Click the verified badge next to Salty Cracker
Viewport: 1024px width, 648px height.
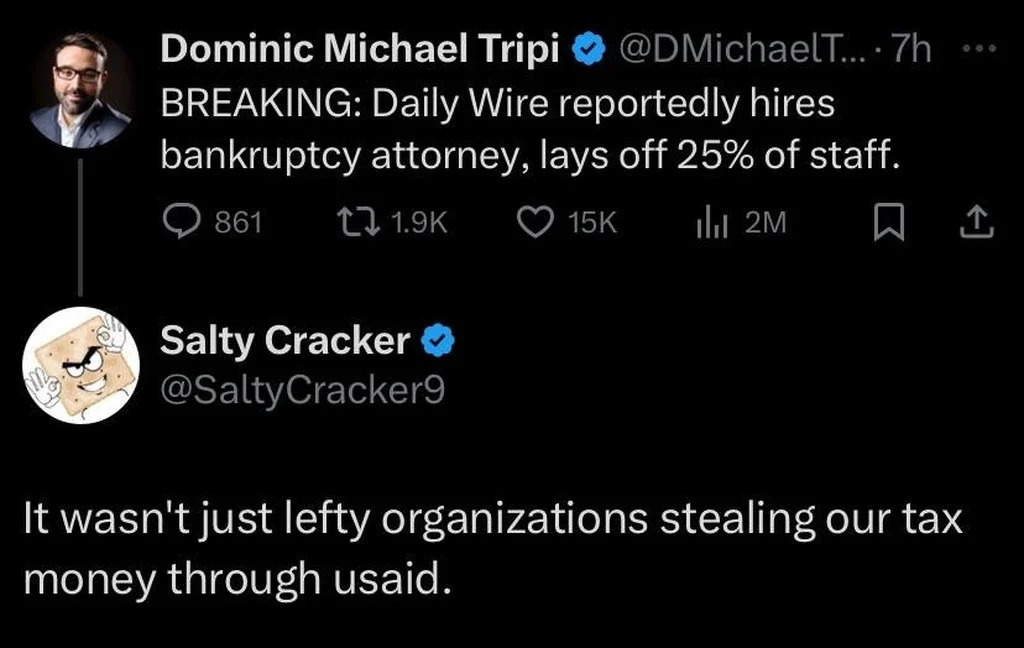(x=438, y=342)
